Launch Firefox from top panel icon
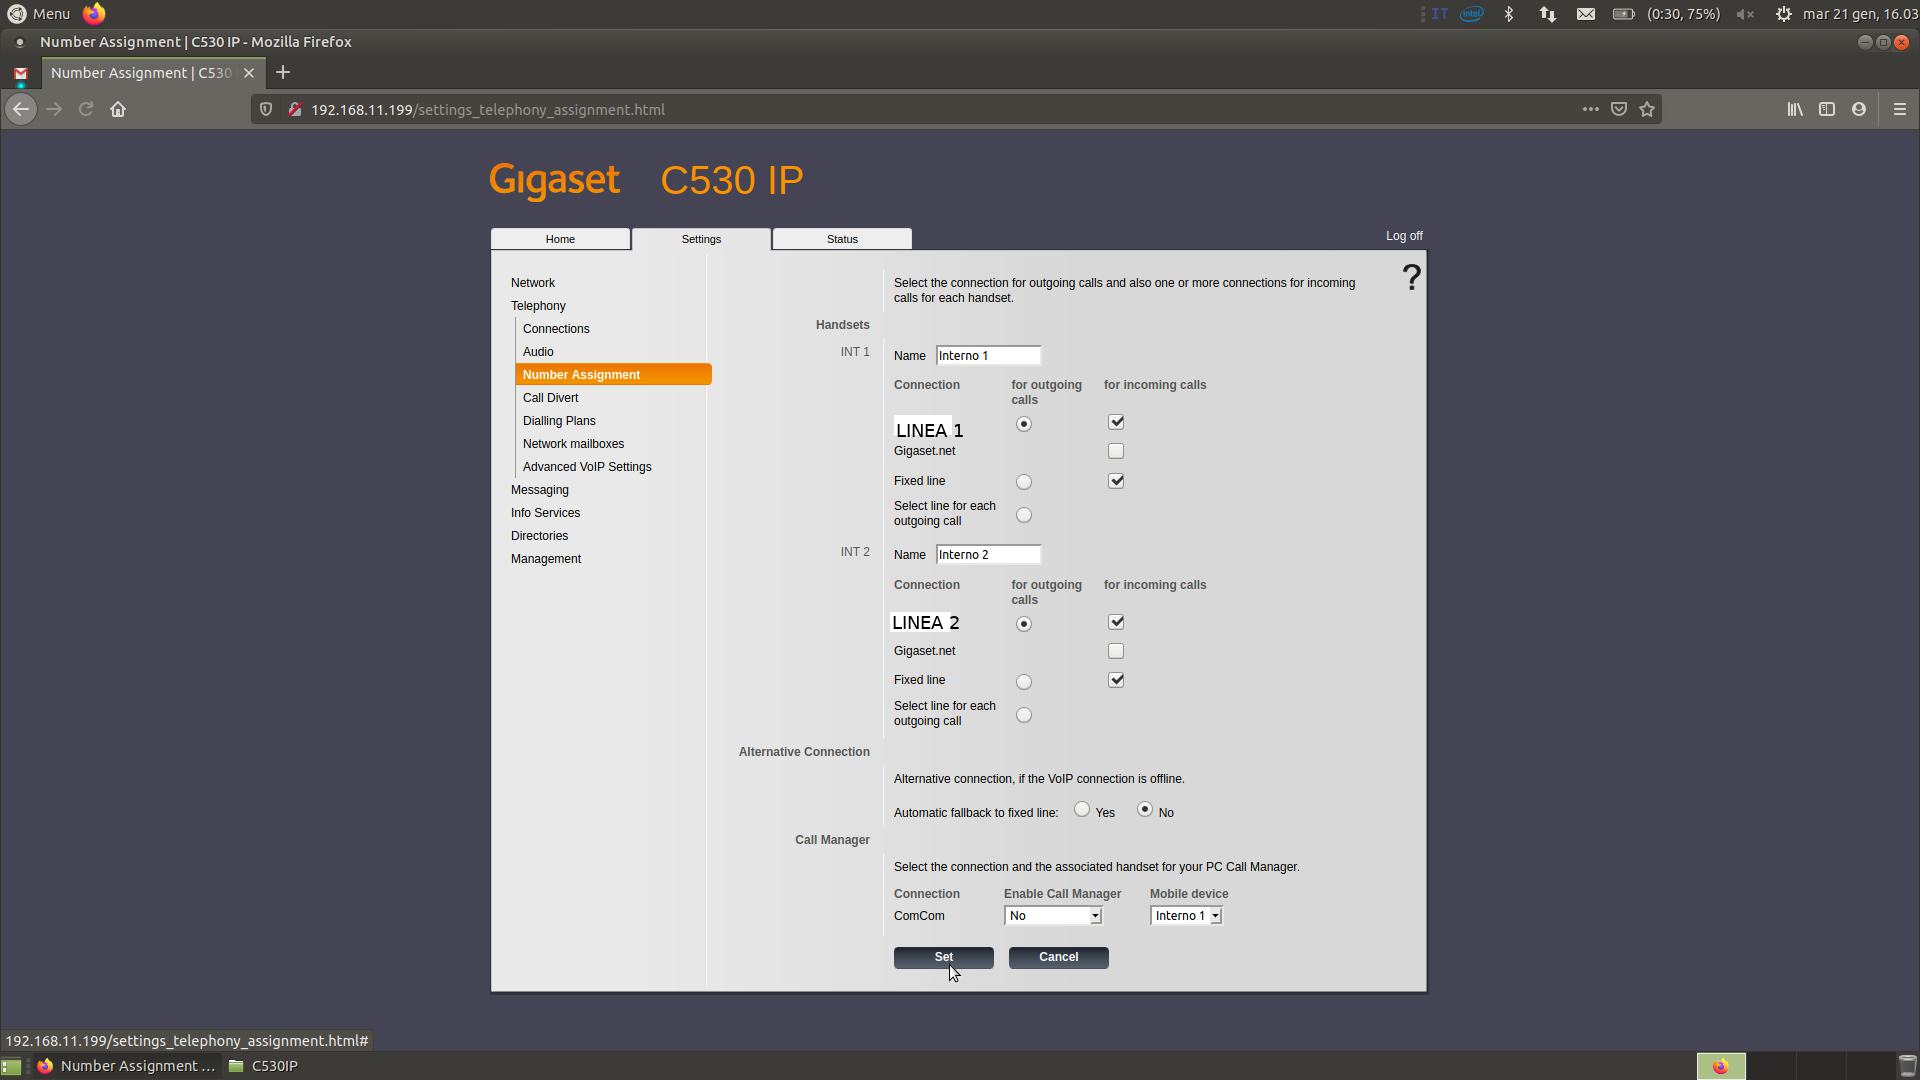This screenshot has height=1080, width=1920. (94, 13)
